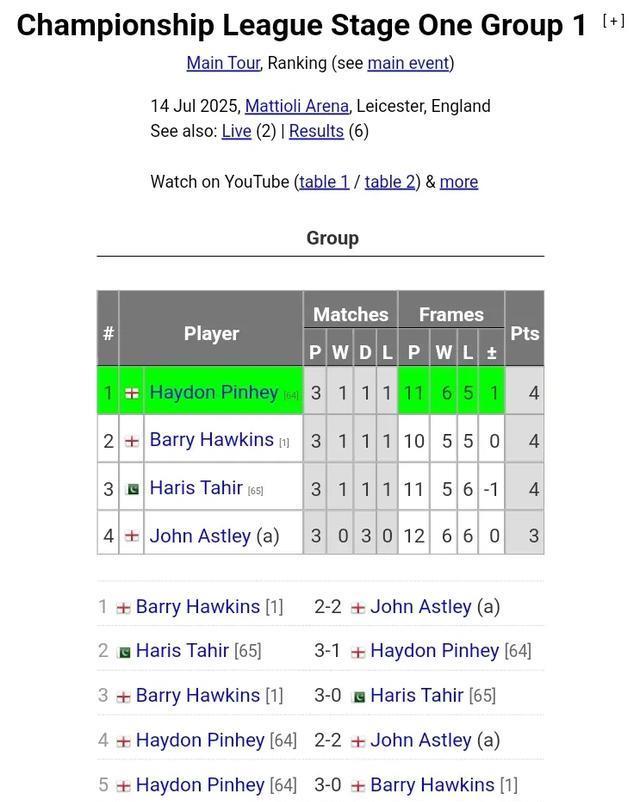Image resolution: width=640 pixels, height=802 pixels.
Task: Open John Astley profile in standings table
Action: [x=201, y=536]
